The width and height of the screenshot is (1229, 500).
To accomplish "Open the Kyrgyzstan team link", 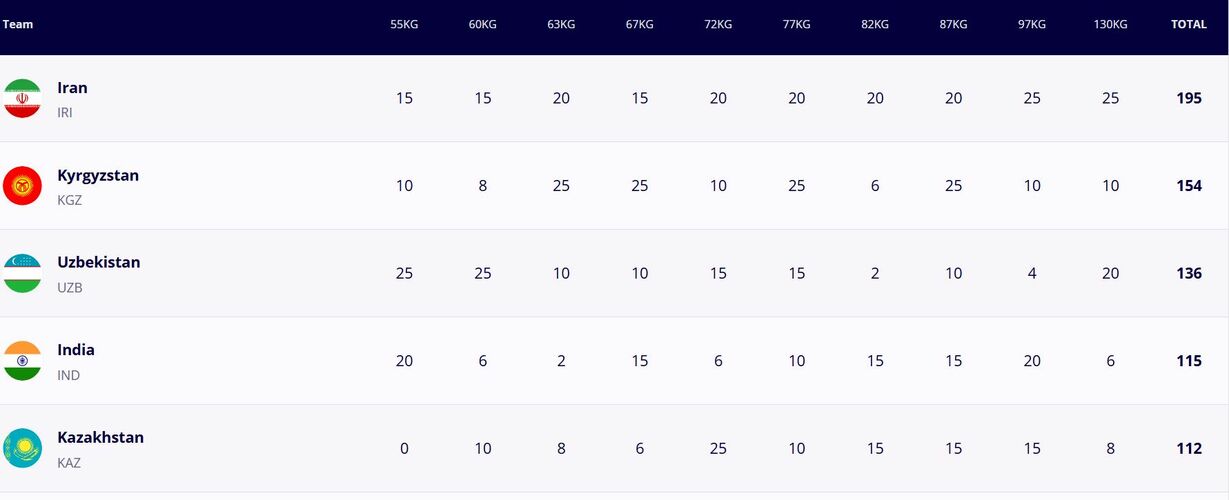I will 98,176.
